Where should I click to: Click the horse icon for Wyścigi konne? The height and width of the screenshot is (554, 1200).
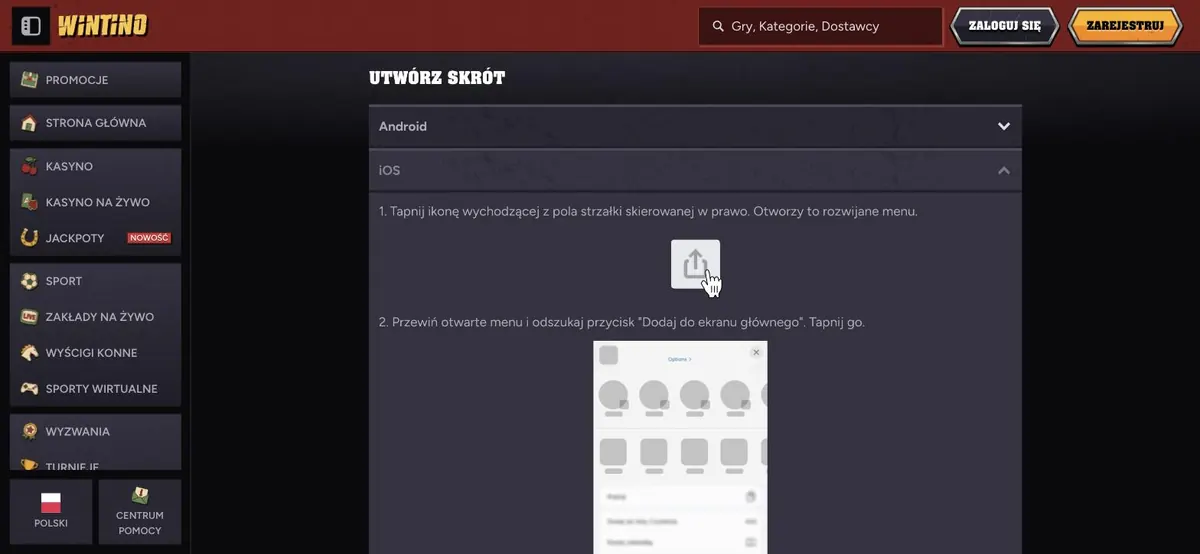click(29, 353)
